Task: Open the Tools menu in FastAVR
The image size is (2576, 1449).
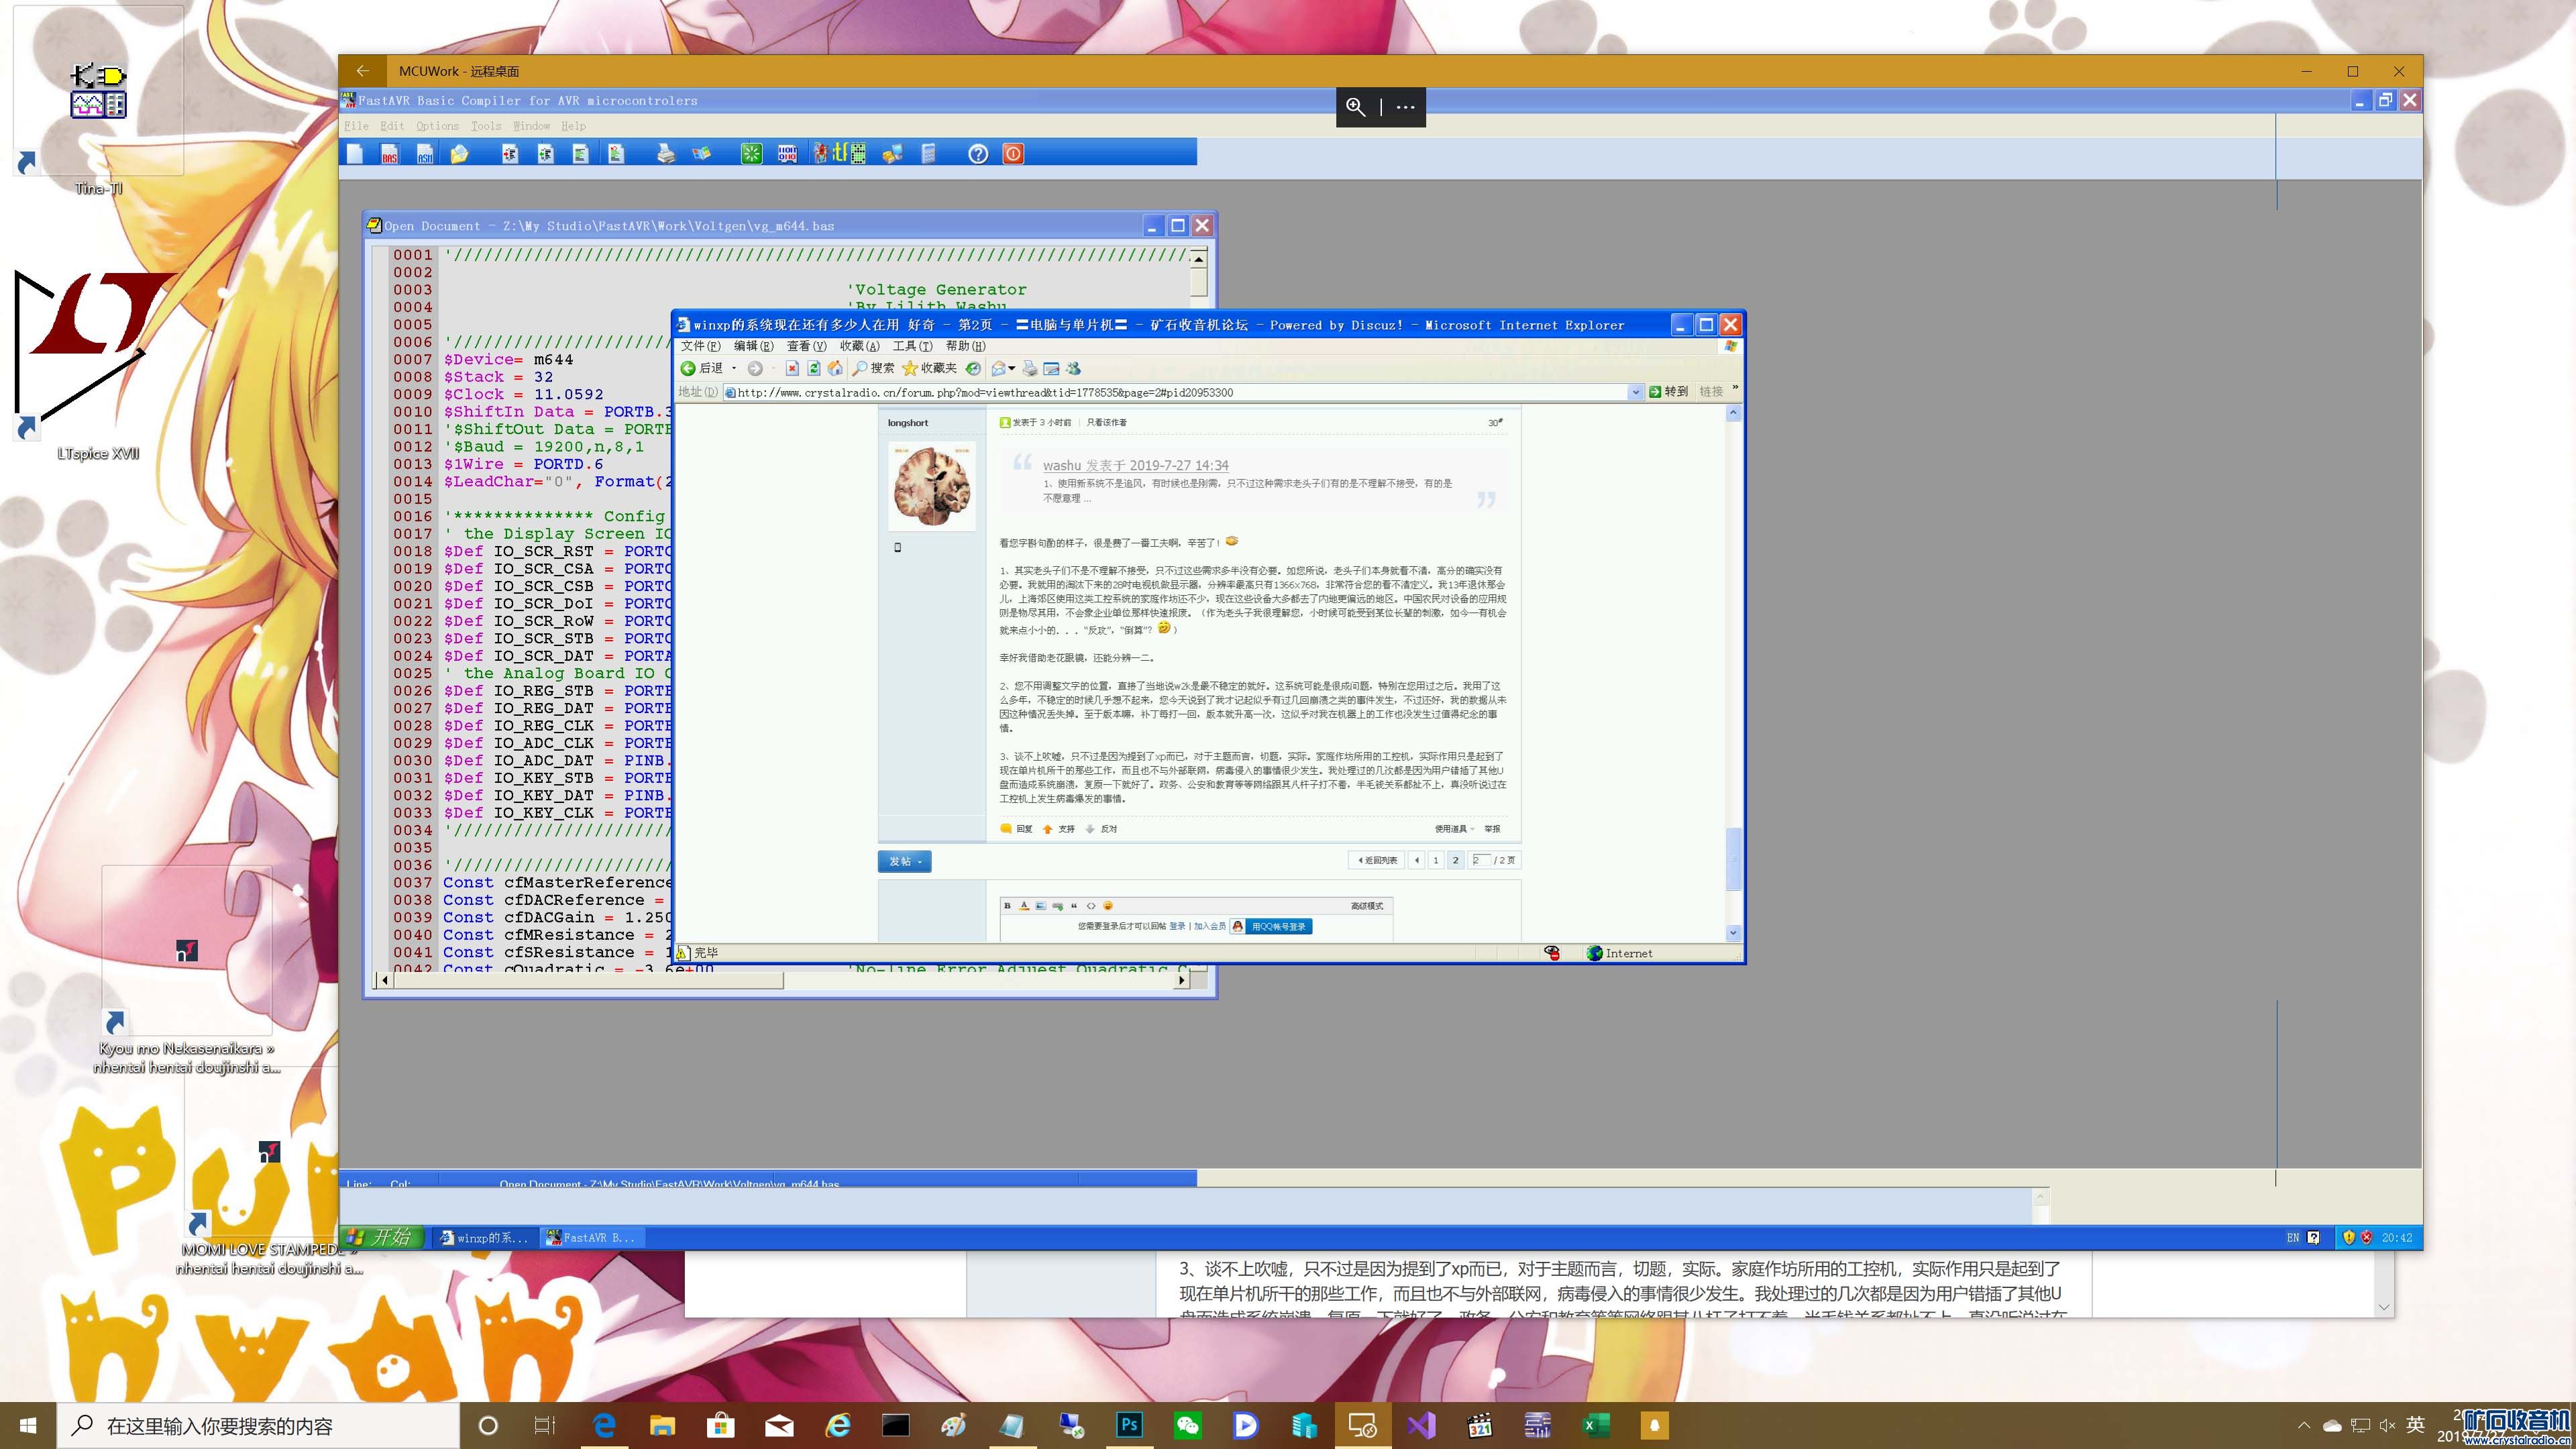Action: [x=486, y=126]
